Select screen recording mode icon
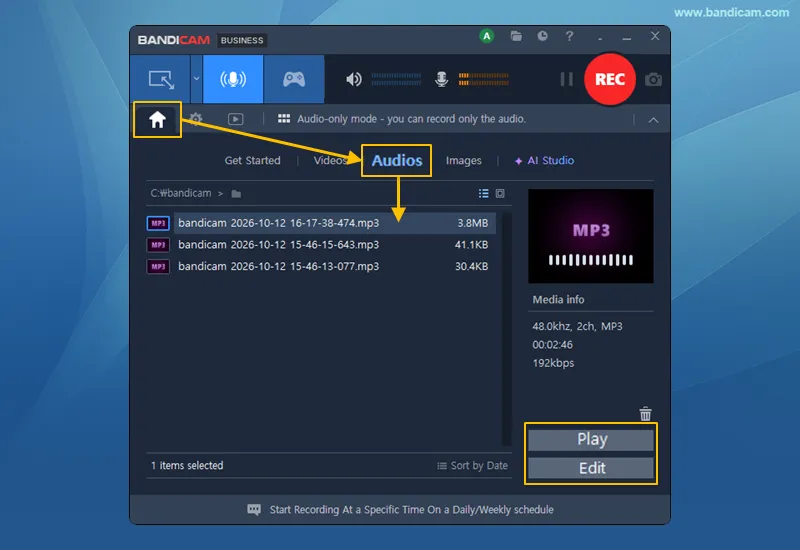This screenshot has height=550, width=800. coord(161,80)
